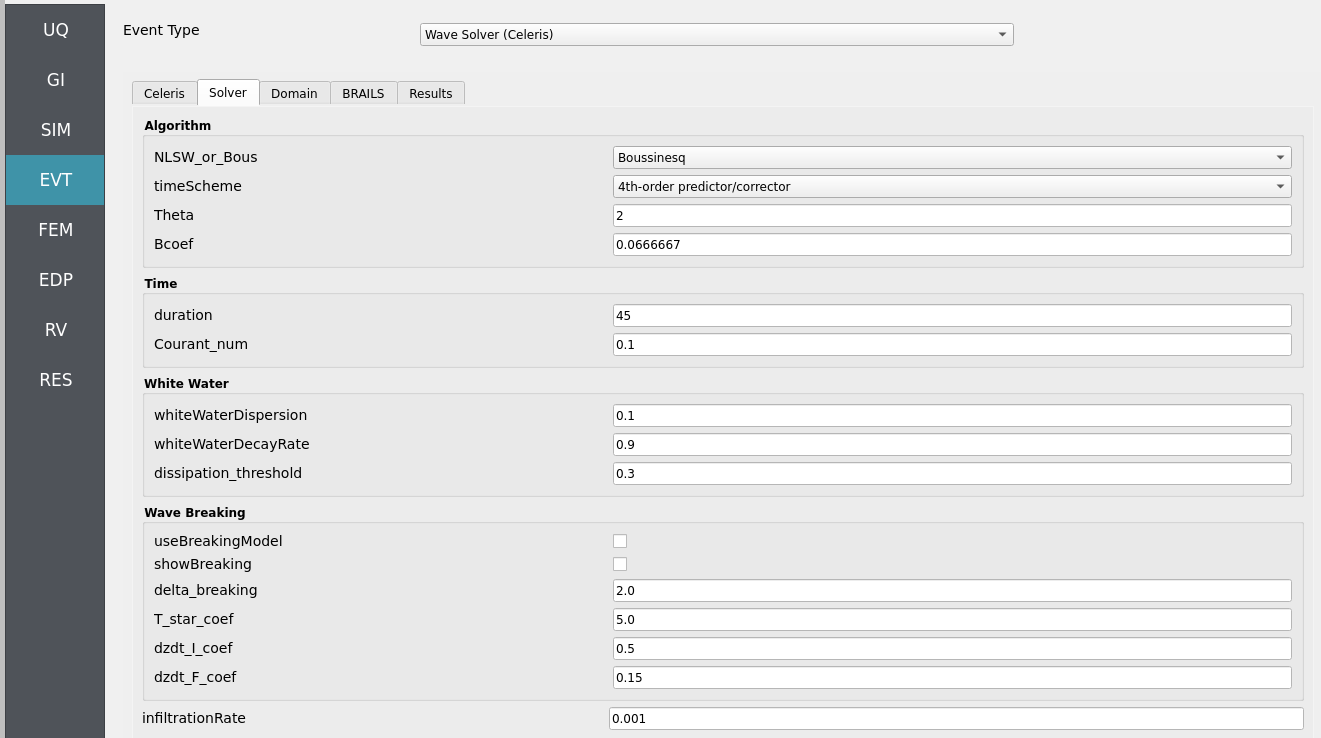Click the dzdt_I_coef input field
The height and width of the screenshot is (738, 1321).
(x=952, y=648)
